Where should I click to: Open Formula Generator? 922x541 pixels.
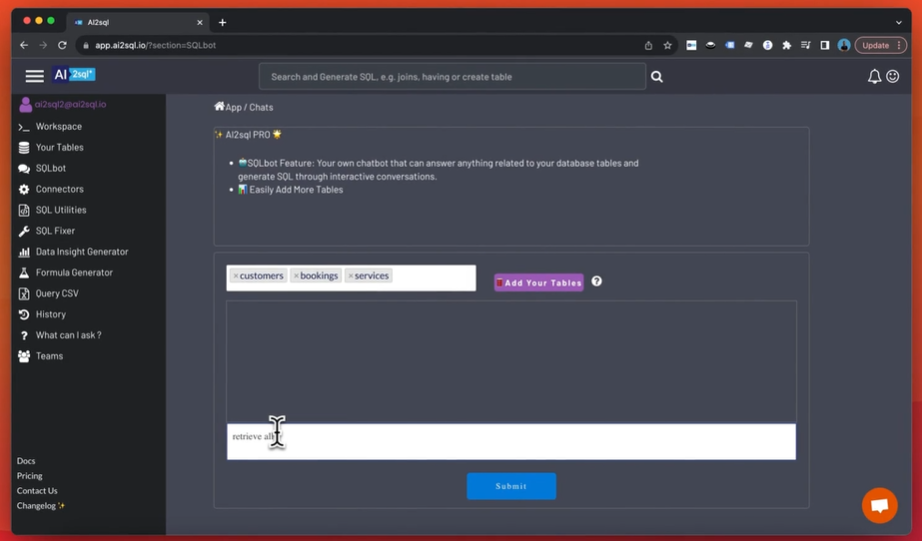[74, 273]
